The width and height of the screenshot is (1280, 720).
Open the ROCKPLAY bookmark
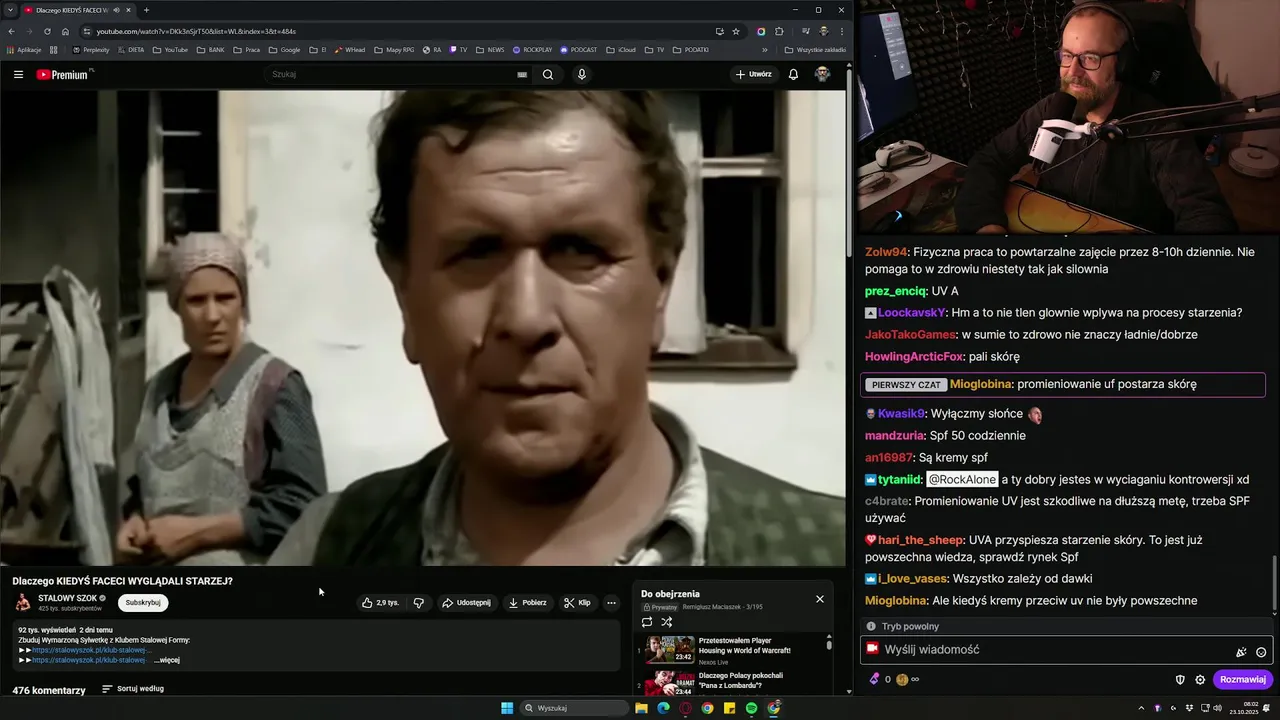click(x=532, y=49)
